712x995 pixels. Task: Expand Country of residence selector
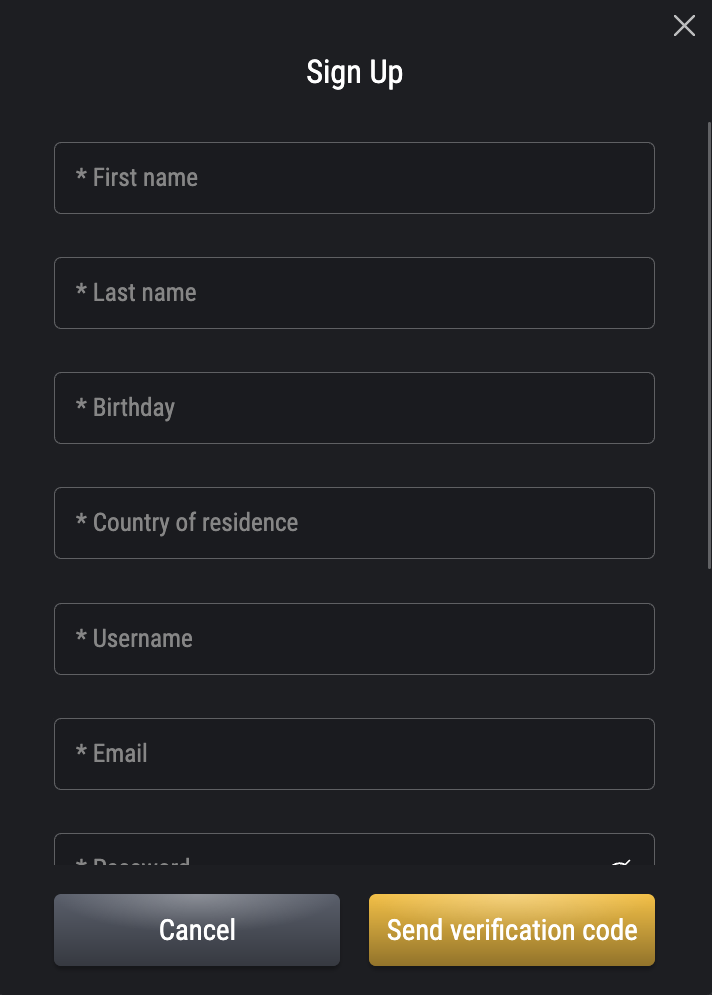coord(354,523)
